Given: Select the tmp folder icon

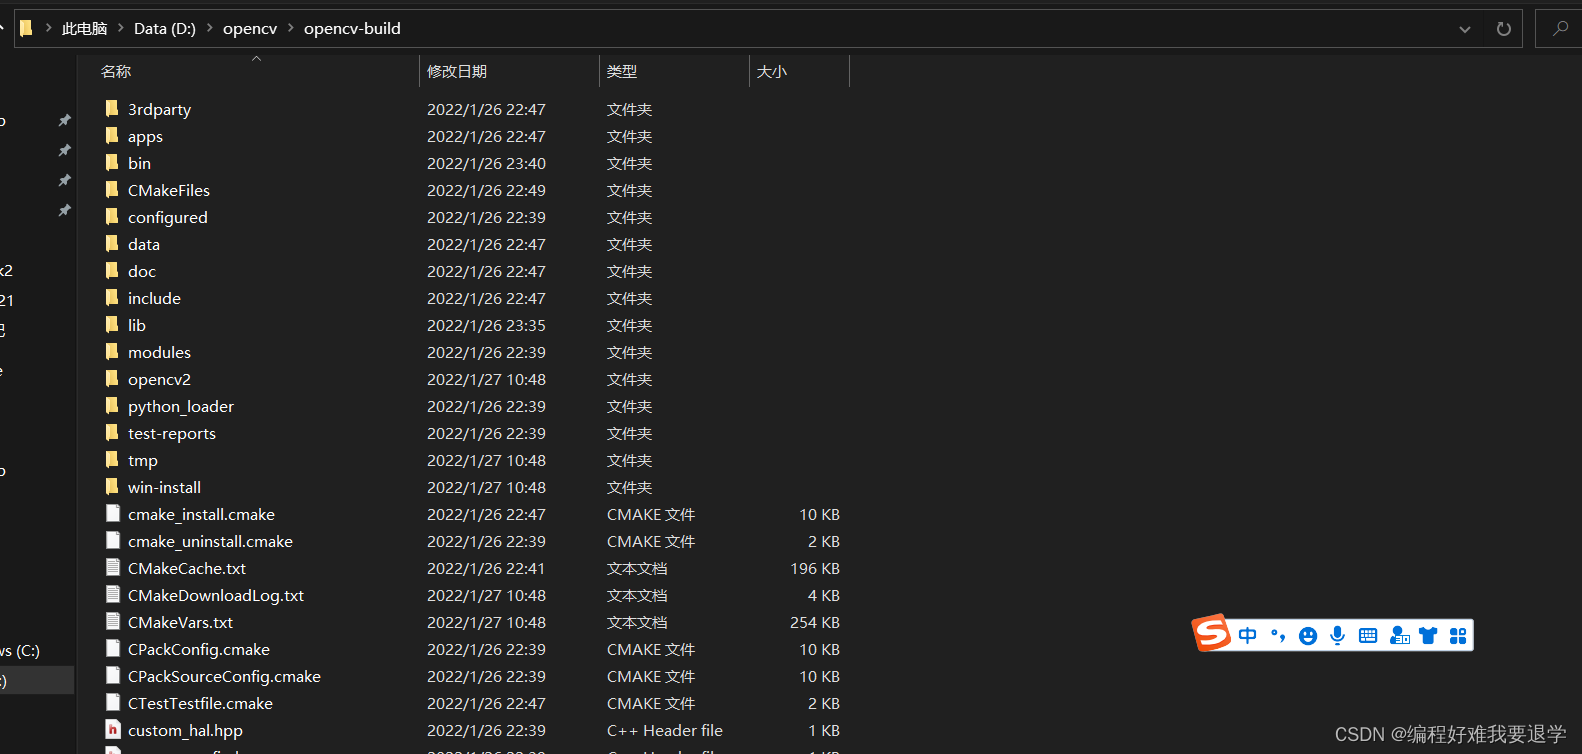Looking at the screenshot, I should tap(112, 459).
